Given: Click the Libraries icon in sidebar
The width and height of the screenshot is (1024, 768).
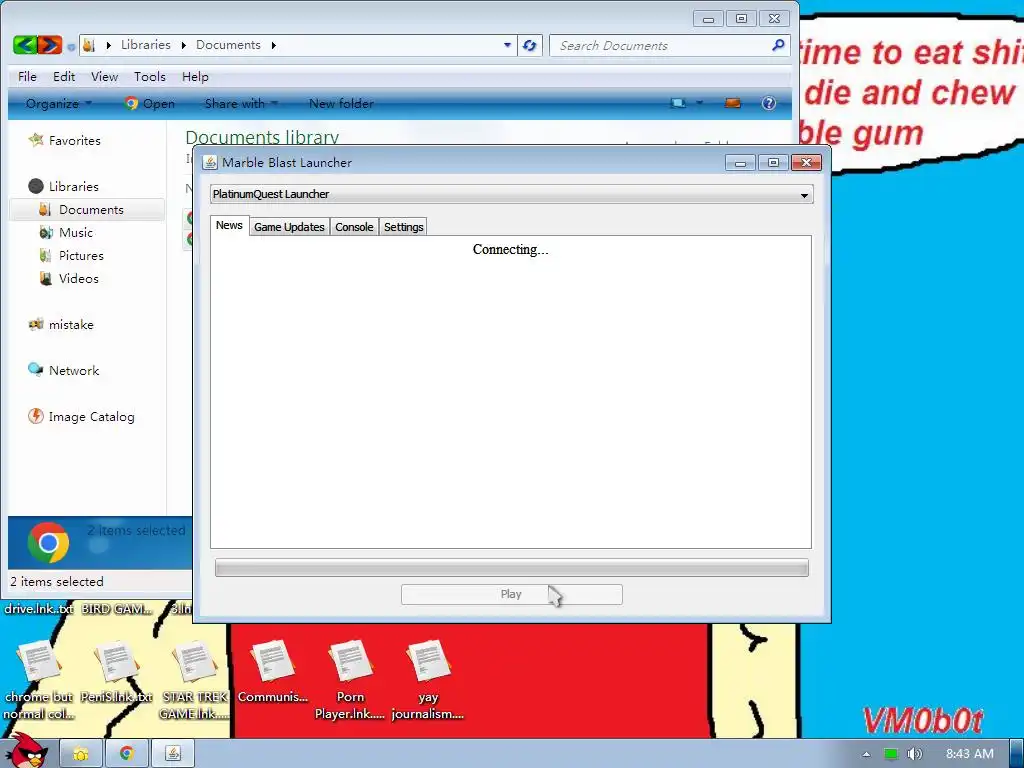Looking at the screenshot, I should (36, 186).
